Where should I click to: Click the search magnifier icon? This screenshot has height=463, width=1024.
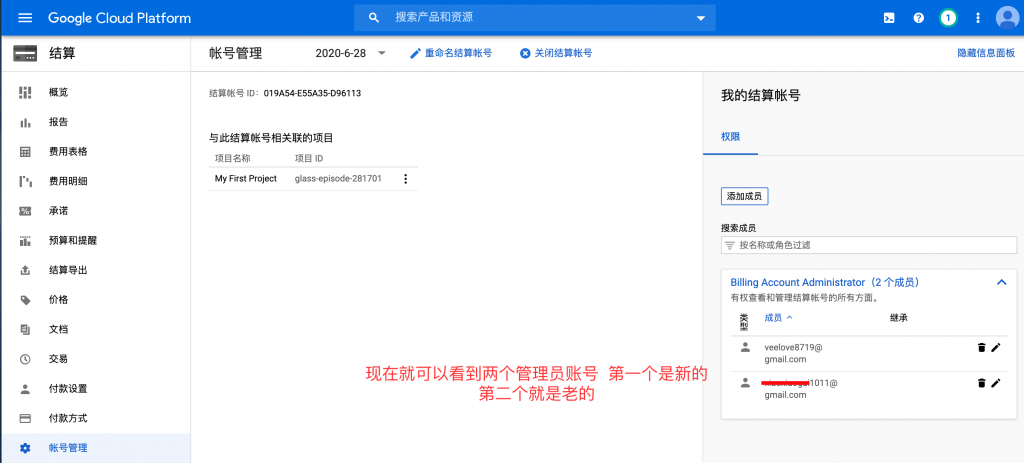(374, 18)
